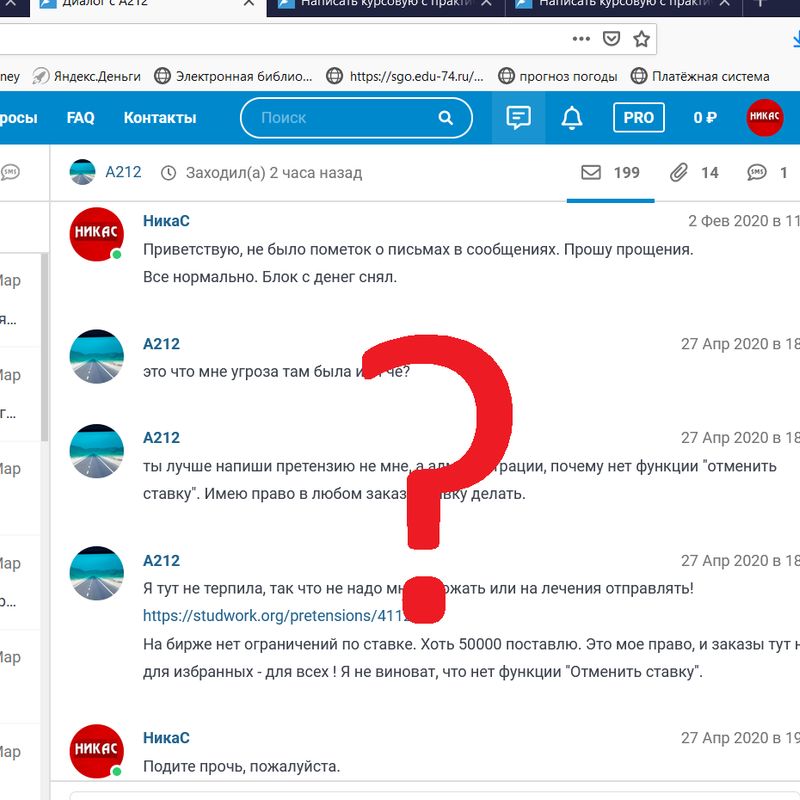Open the FAQ menu item
Image resolution: width=800 pixels, height=800 pixels.
tap(80, 118)
